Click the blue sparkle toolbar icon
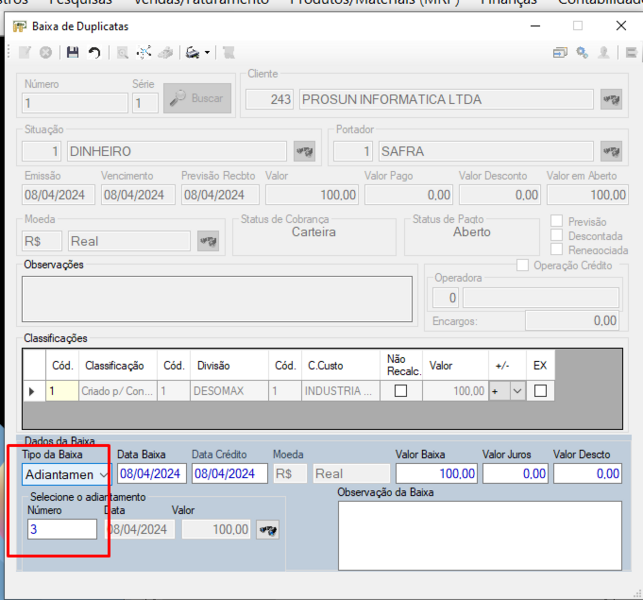This screenshot has width=643, height=600. click(144, 52)
